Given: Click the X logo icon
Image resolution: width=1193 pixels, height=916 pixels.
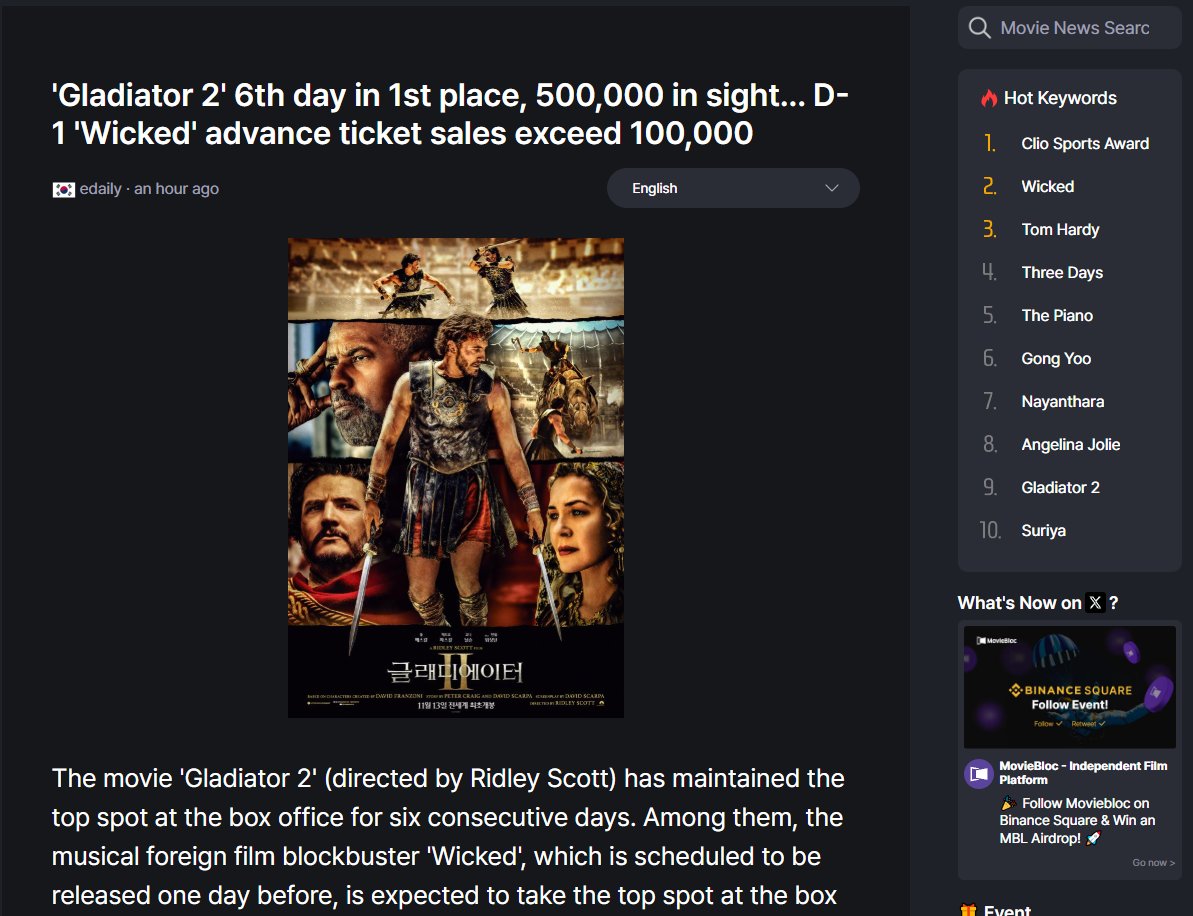Looking at the screenshot, I should (1095, 603).
